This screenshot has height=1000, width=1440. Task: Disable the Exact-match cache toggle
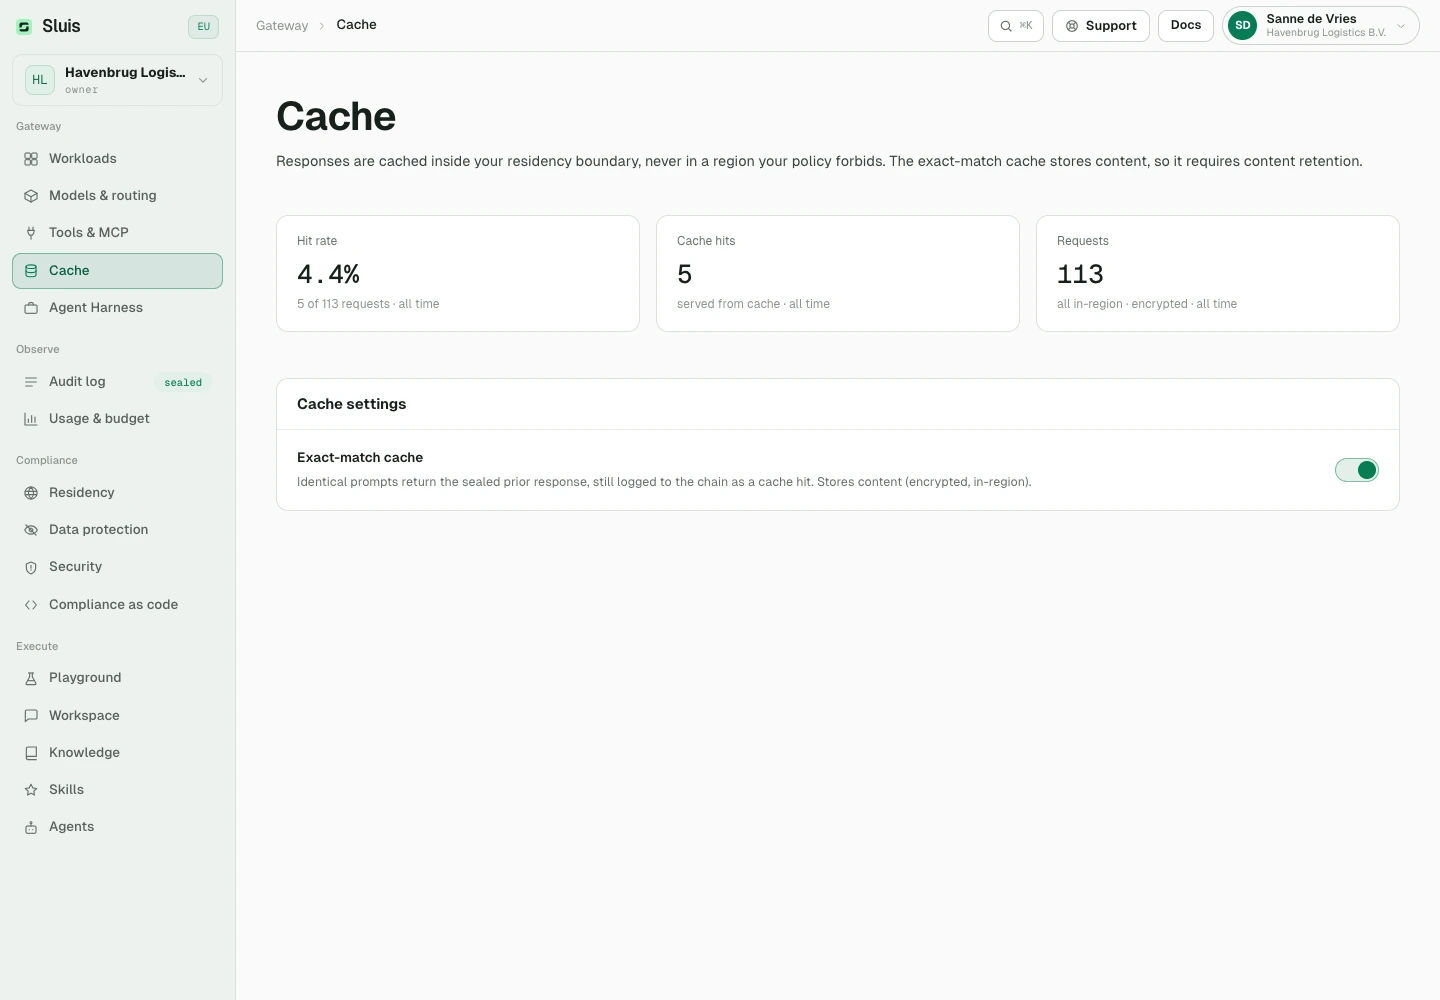click(x=1357, y=470)
